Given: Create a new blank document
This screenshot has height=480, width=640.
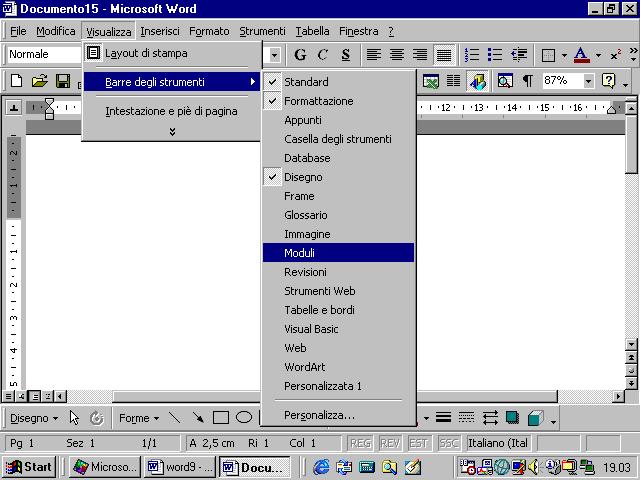Looking at the screenshot, I should pyautogui.click(x=16, y=81).
